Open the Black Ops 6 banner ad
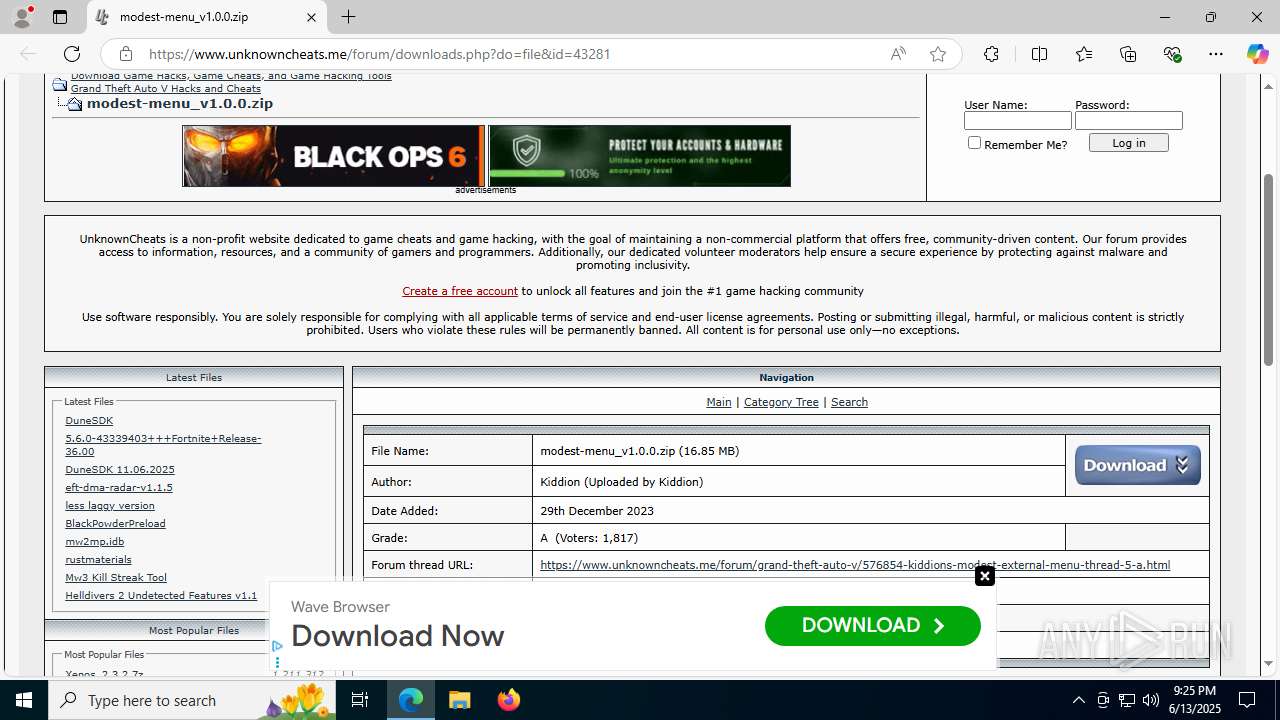The image size is (1280, 720). (x=333, y=156)
